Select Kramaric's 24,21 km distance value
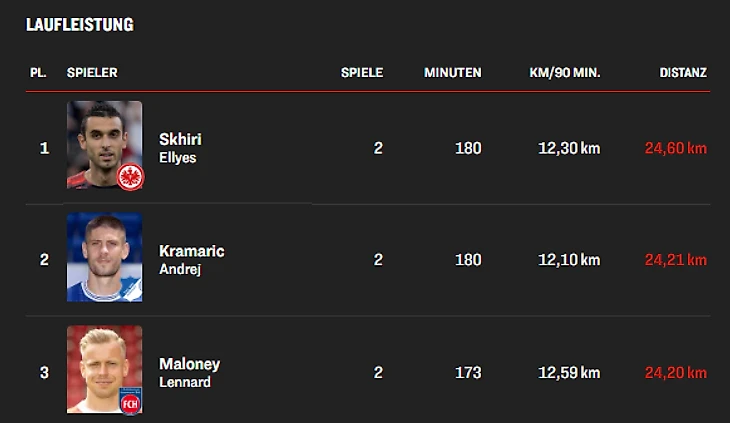 click(x=676, y=260)
